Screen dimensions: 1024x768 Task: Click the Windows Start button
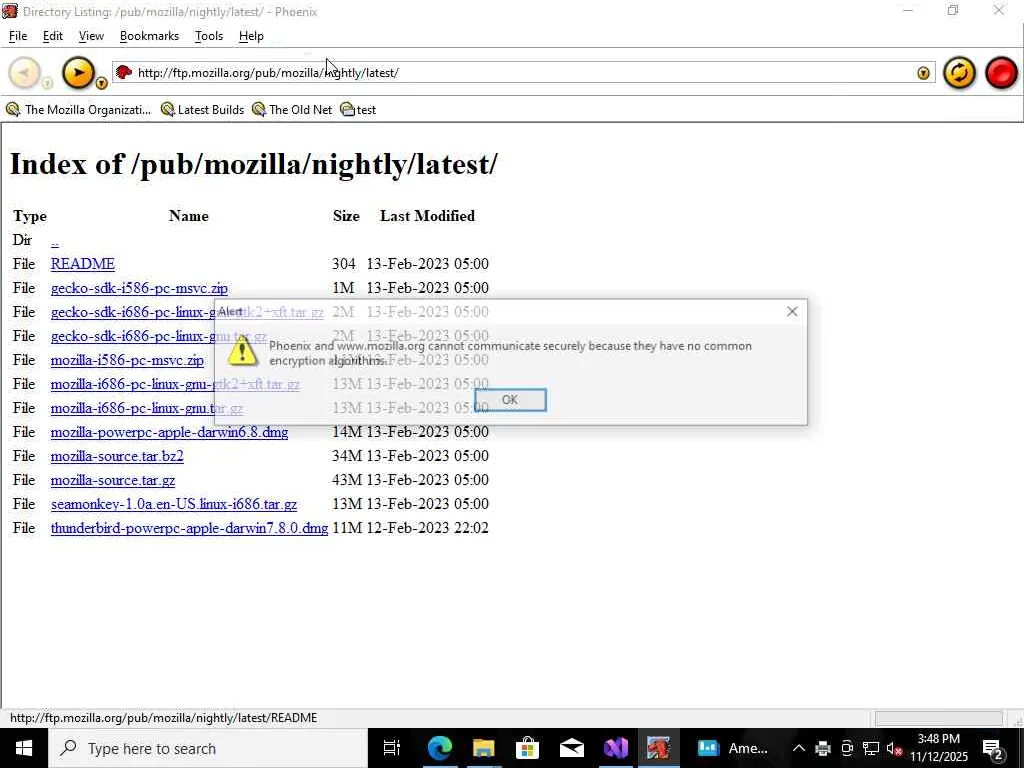point(24,748)
